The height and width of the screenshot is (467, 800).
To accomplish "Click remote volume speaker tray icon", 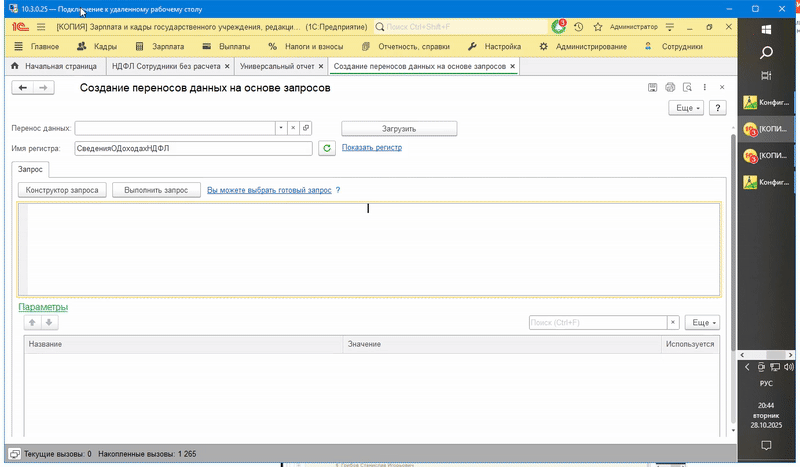I will tap(788, 367).
